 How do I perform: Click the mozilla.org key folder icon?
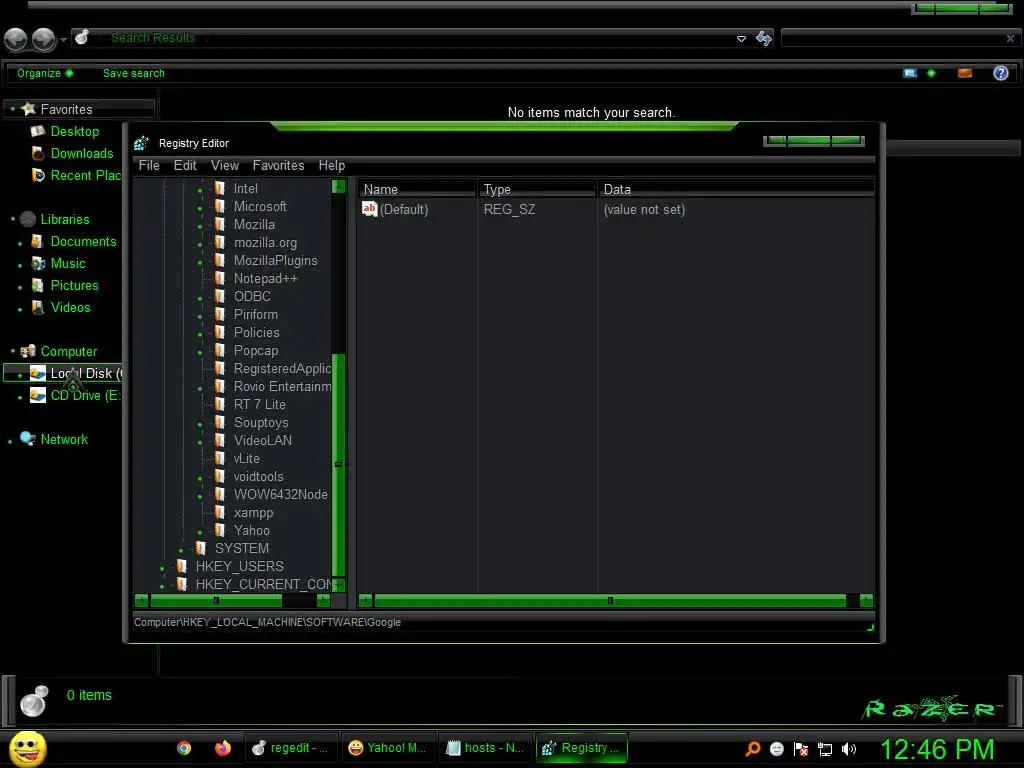[220, 242]
